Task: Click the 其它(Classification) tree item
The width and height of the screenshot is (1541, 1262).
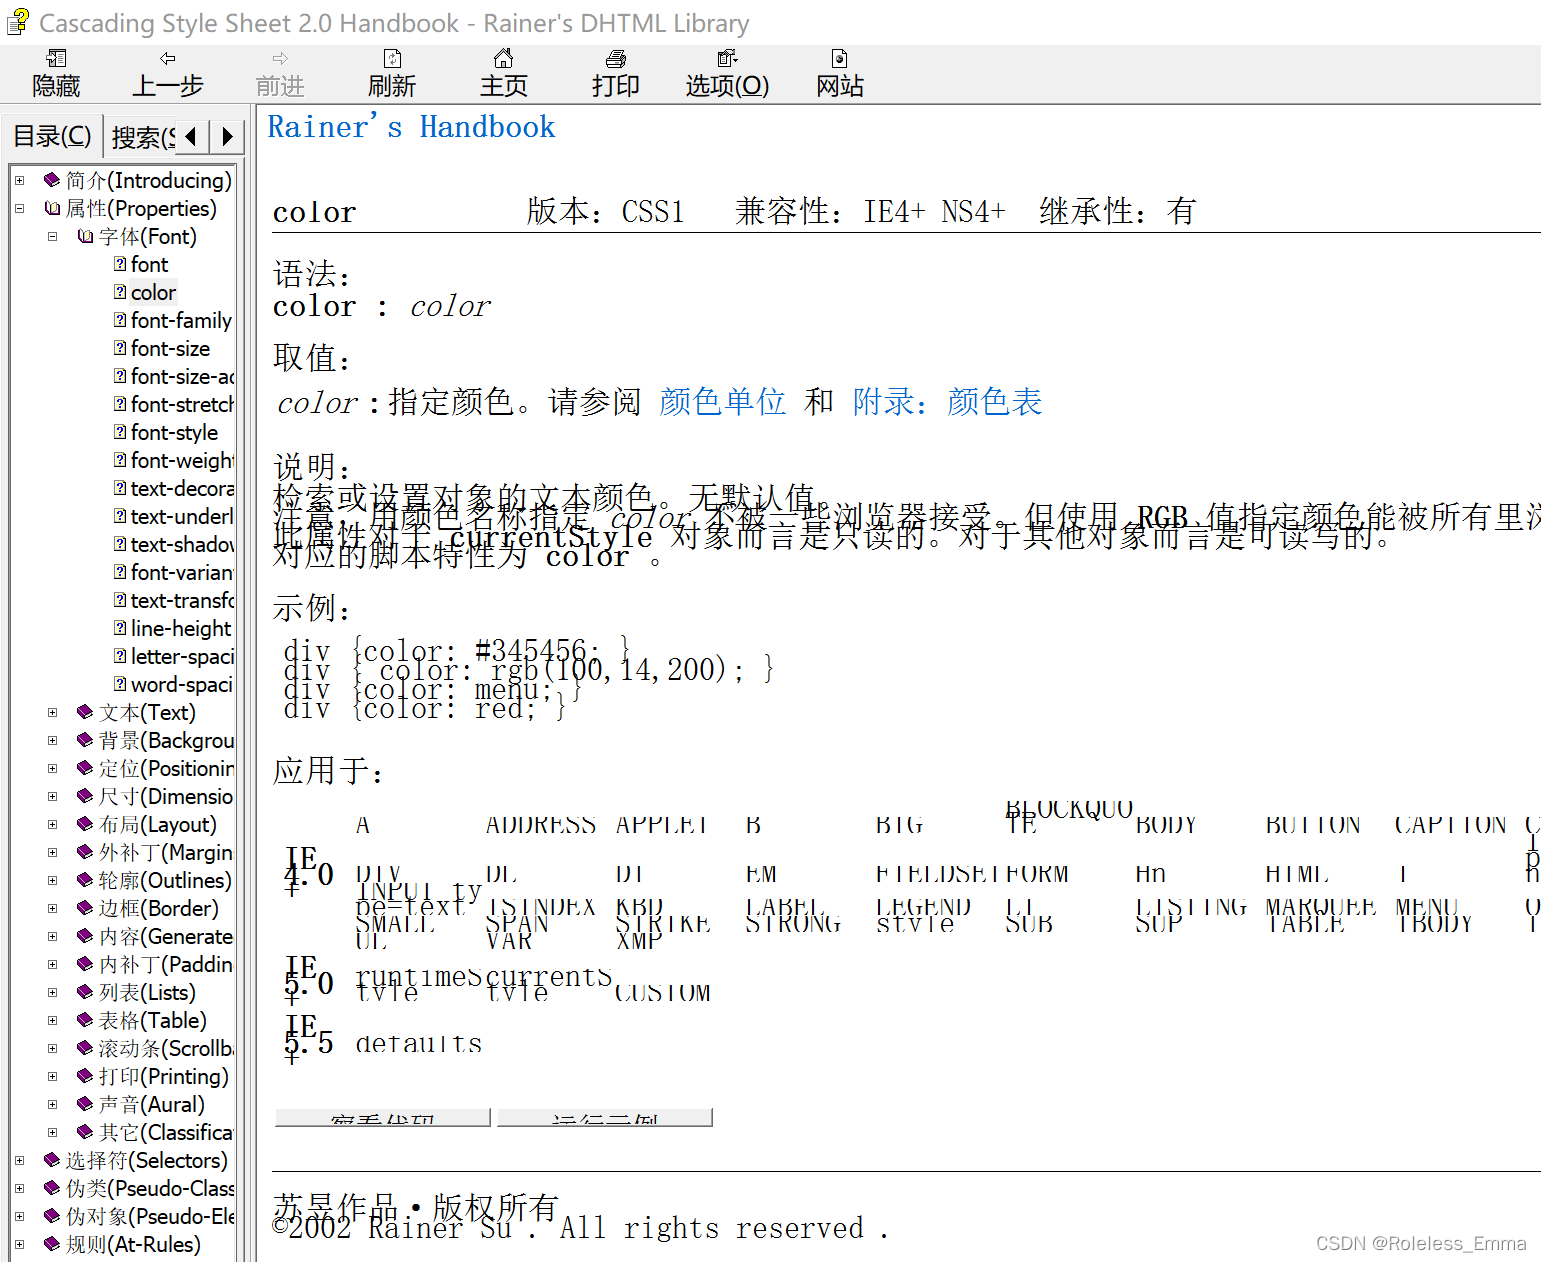Action: pos(166,1132)
